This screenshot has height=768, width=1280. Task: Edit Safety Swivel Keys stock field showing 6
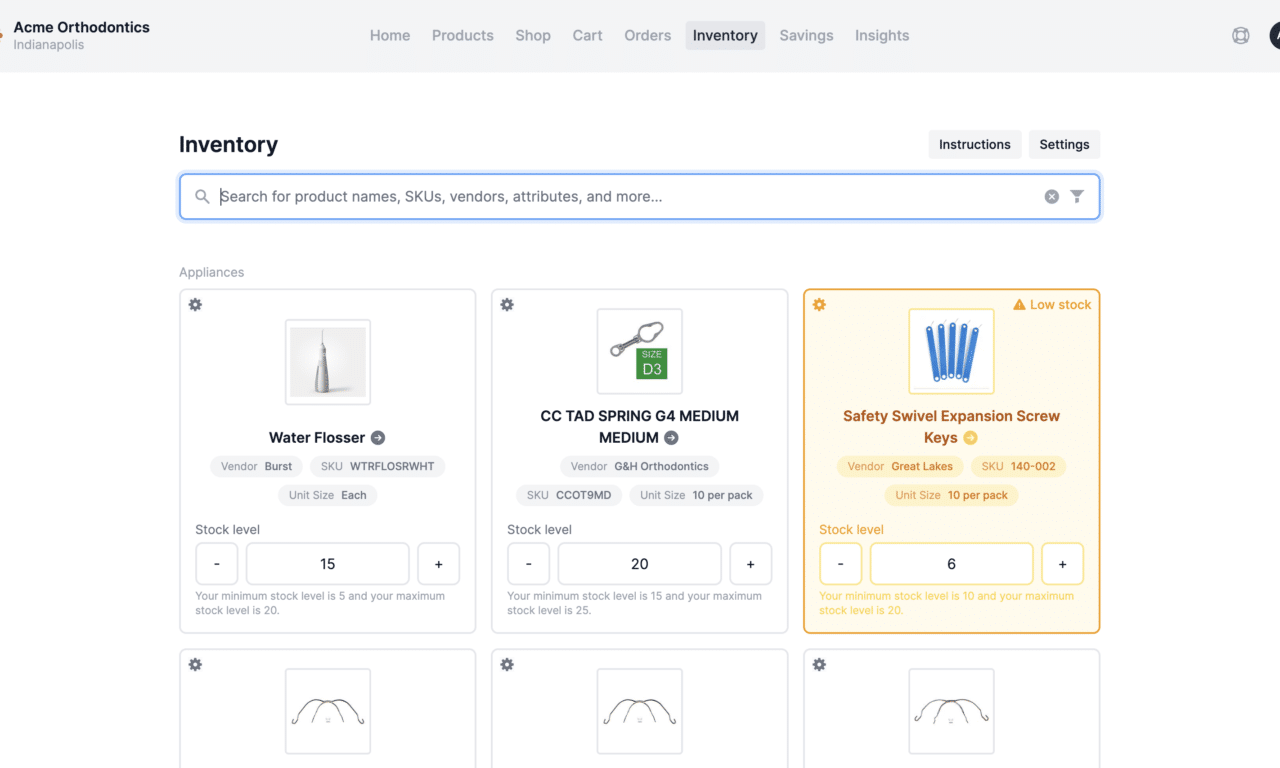pyautogui.click(x=952, y=564)
